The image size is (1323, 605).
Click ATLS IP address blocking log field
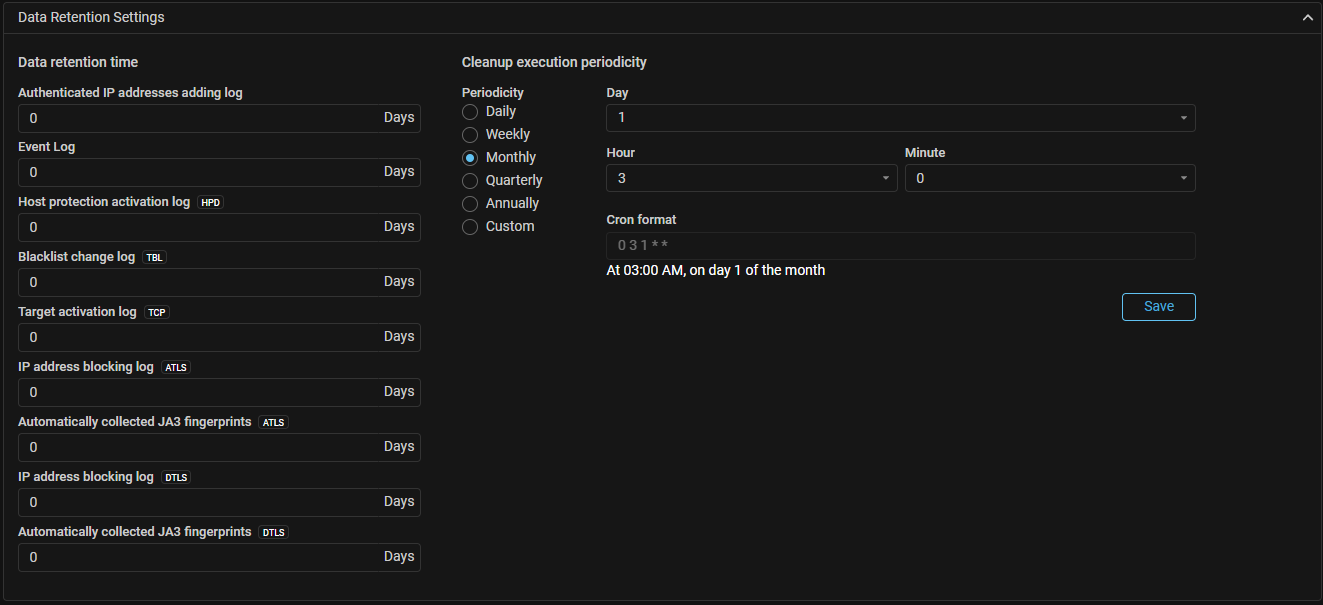(200, 393)
